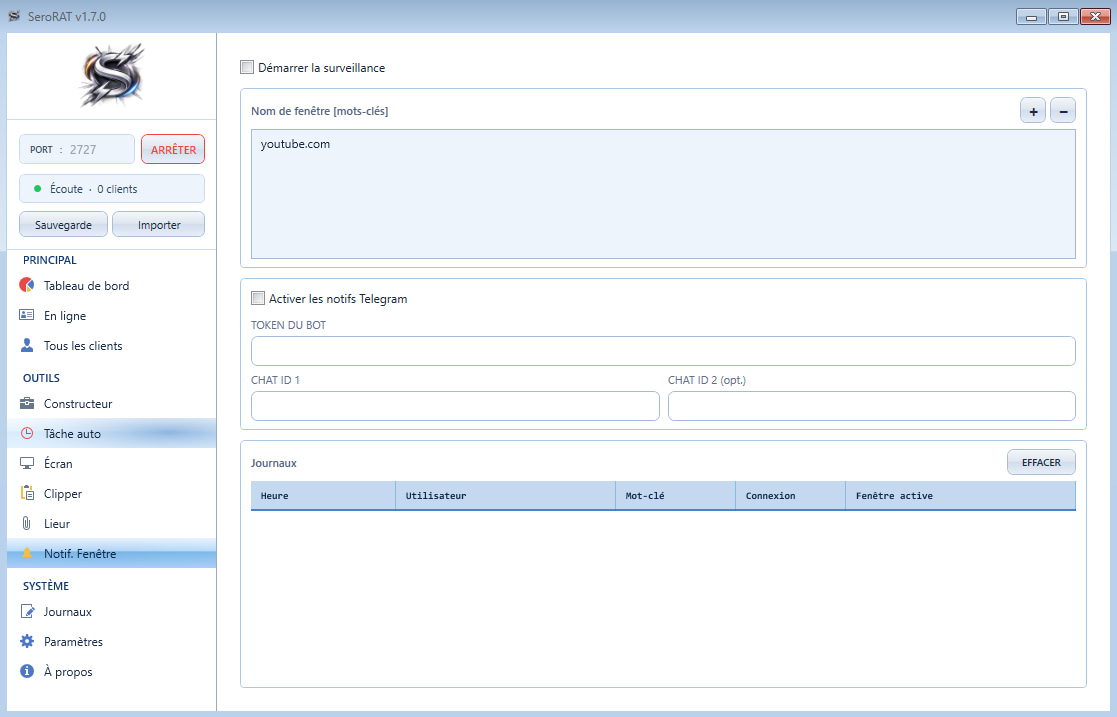Click the Écoute · 0 clients status box
1117x717 pixels.
[x=112, y=188]
